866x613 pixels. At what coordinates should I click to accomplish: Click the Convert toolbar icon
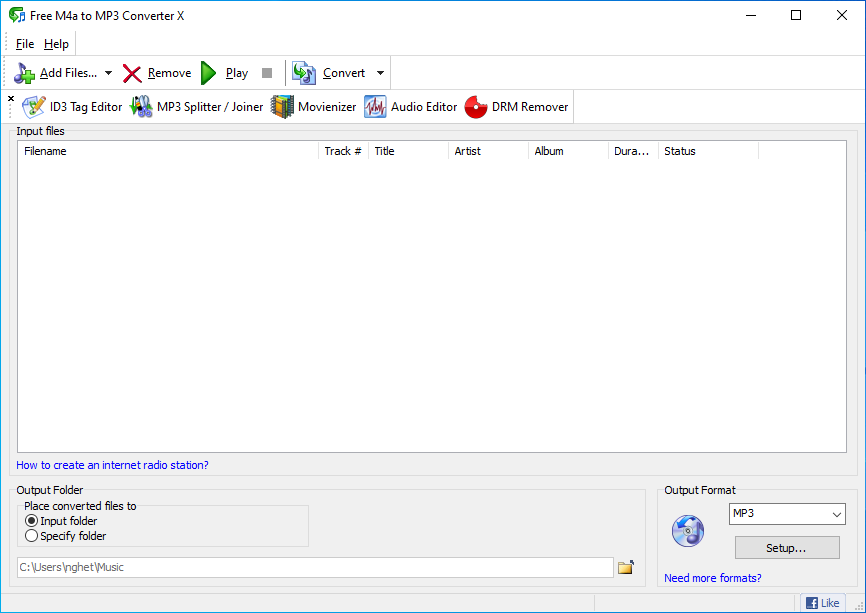click(303, 72)
